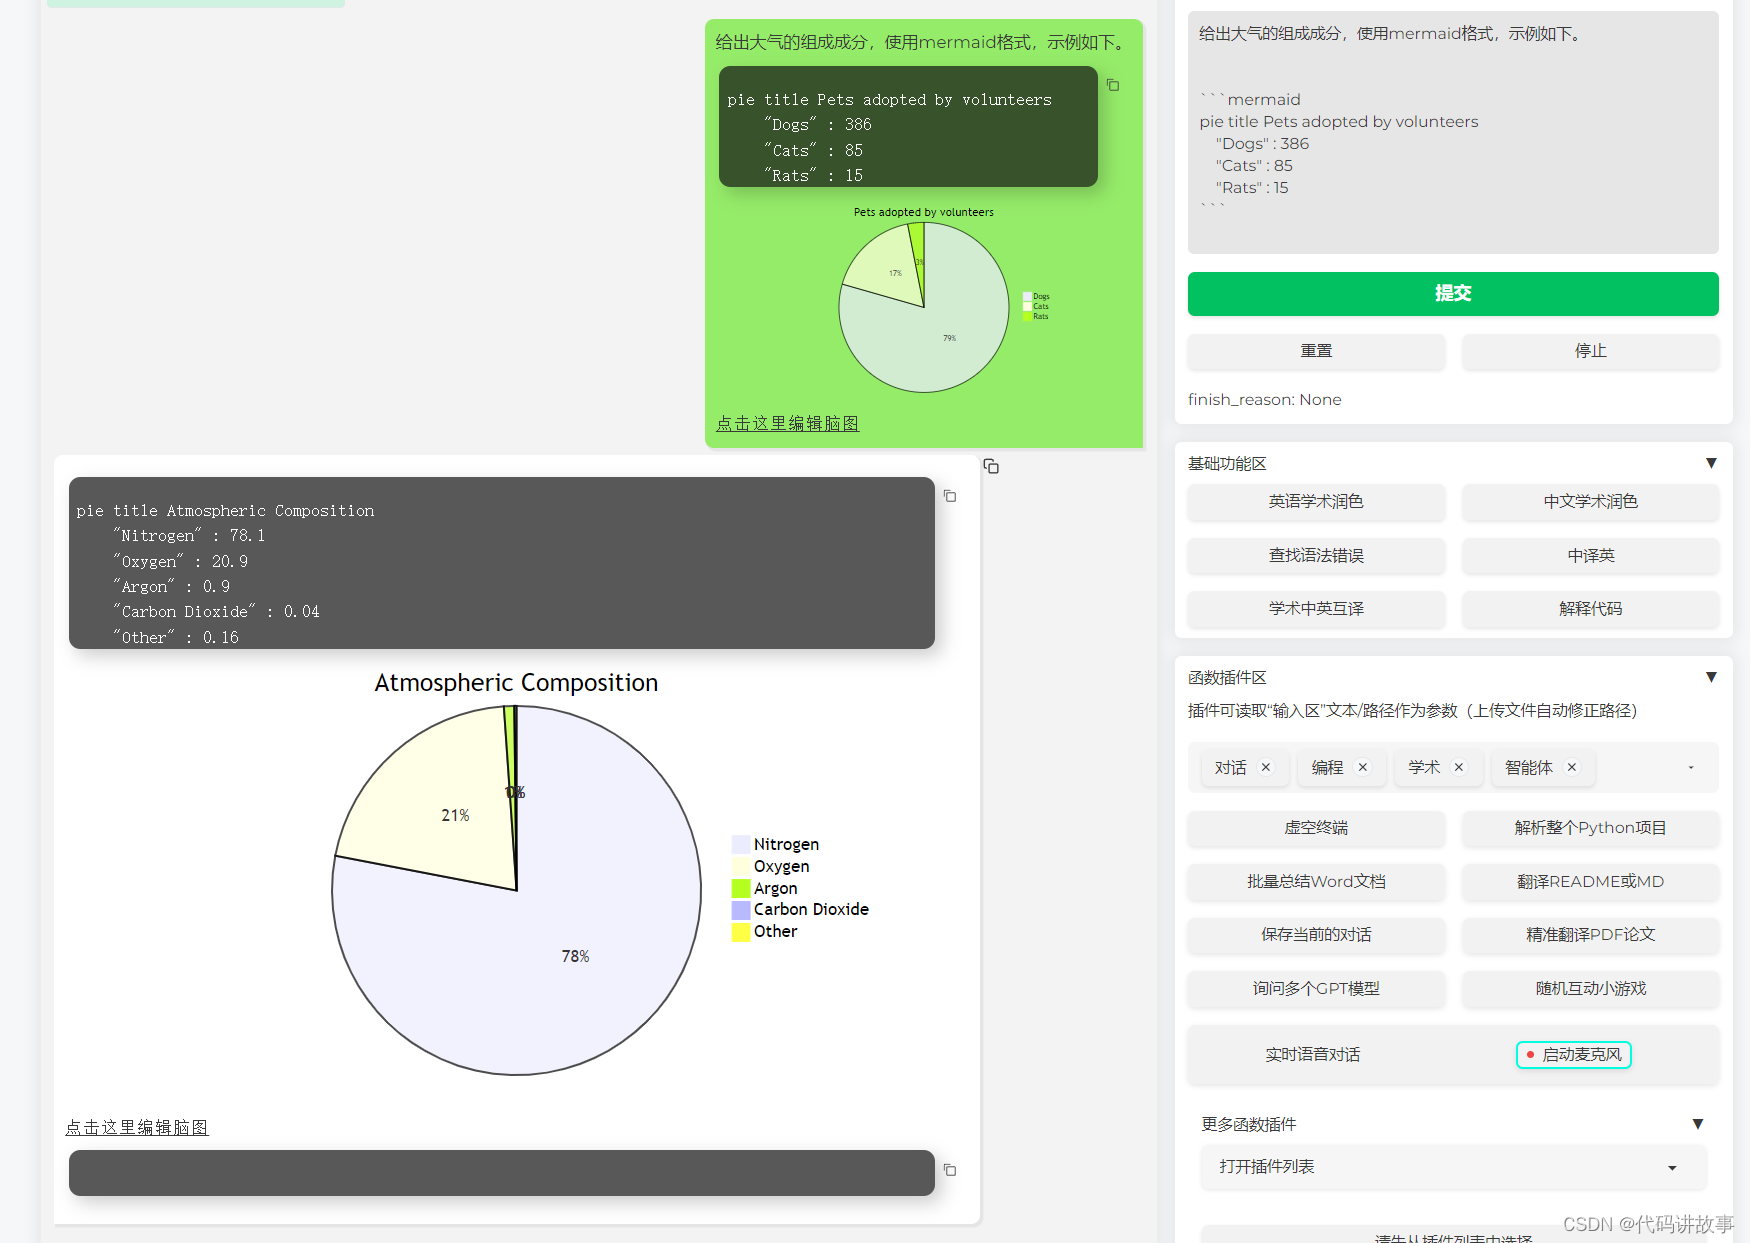Launch 随机互动小游戏 plugin

click(x=1590, y=989)
